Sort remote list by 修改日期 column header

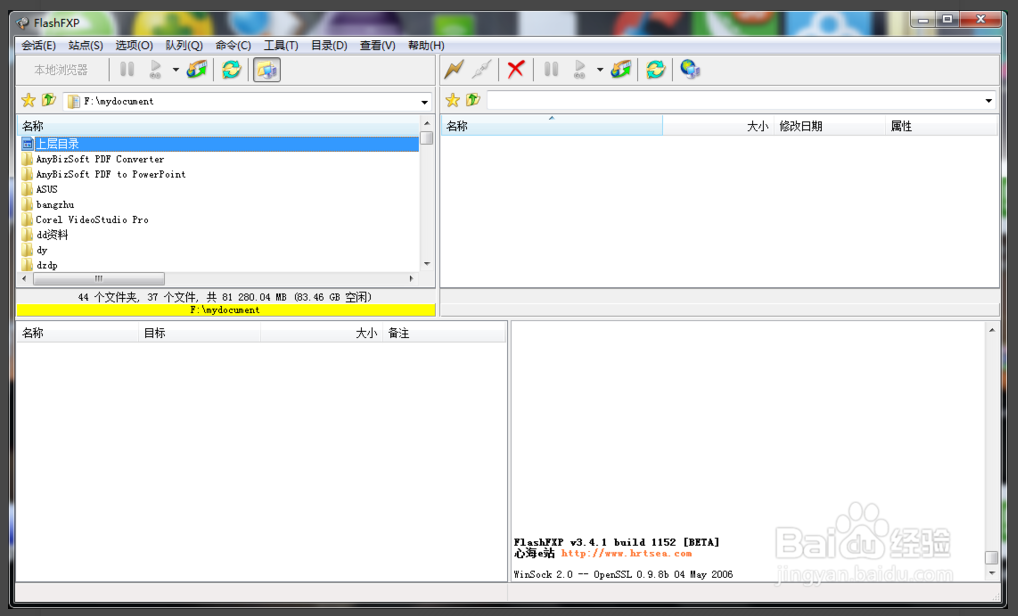(x=801, y=126)
